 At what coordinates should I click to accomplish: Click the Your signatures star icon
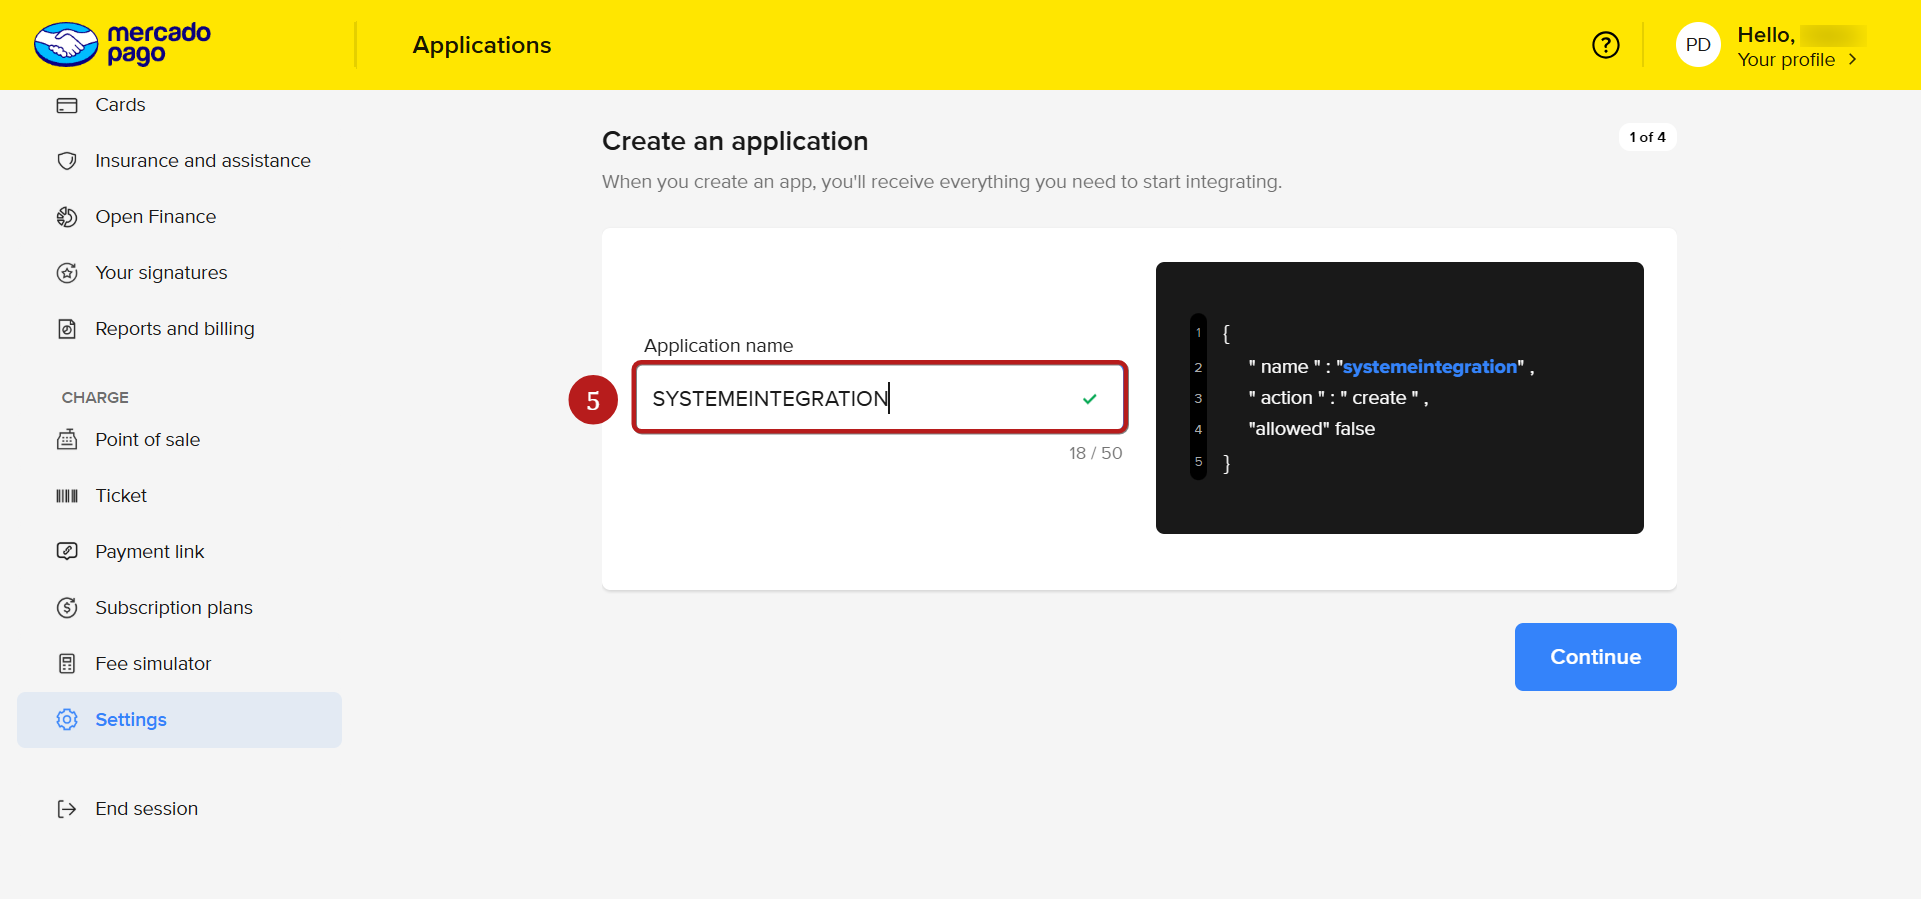point(67,273)
